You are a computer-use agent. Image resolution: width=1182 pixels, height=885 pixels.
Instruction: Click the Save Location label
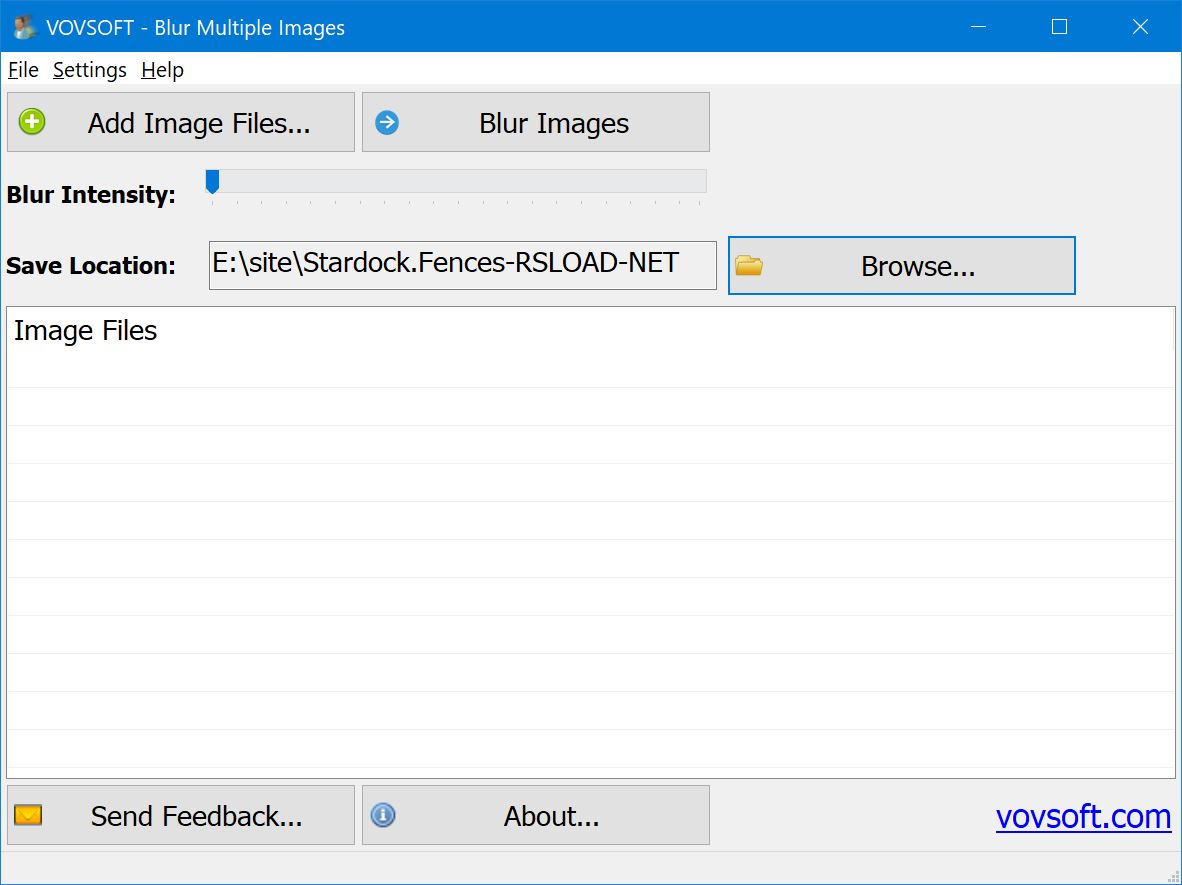pos(90,265)
